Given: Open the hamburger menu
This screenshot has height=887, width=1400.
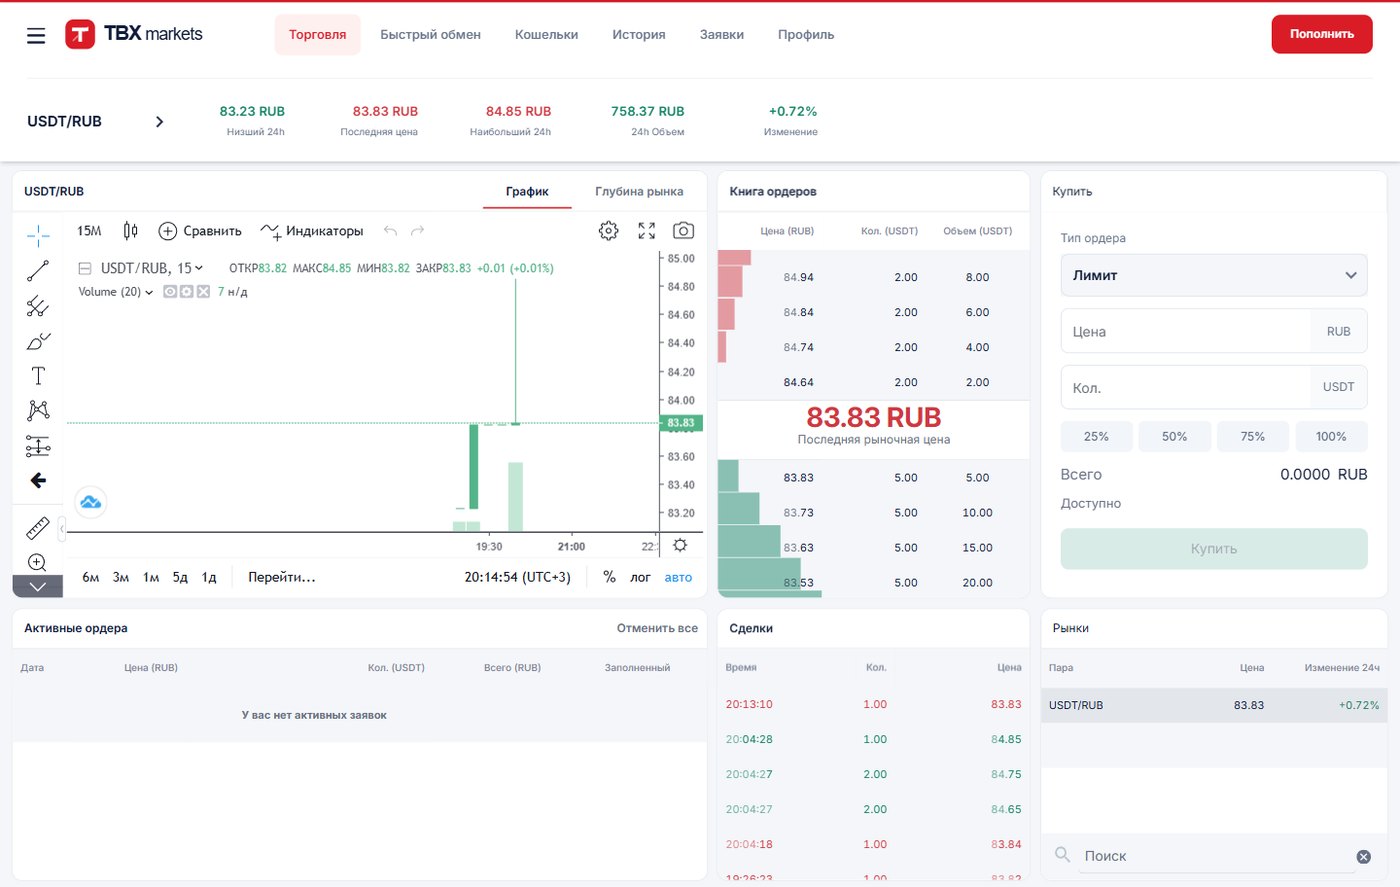Looking at the screenshot, I should click(x=36, y=35).
